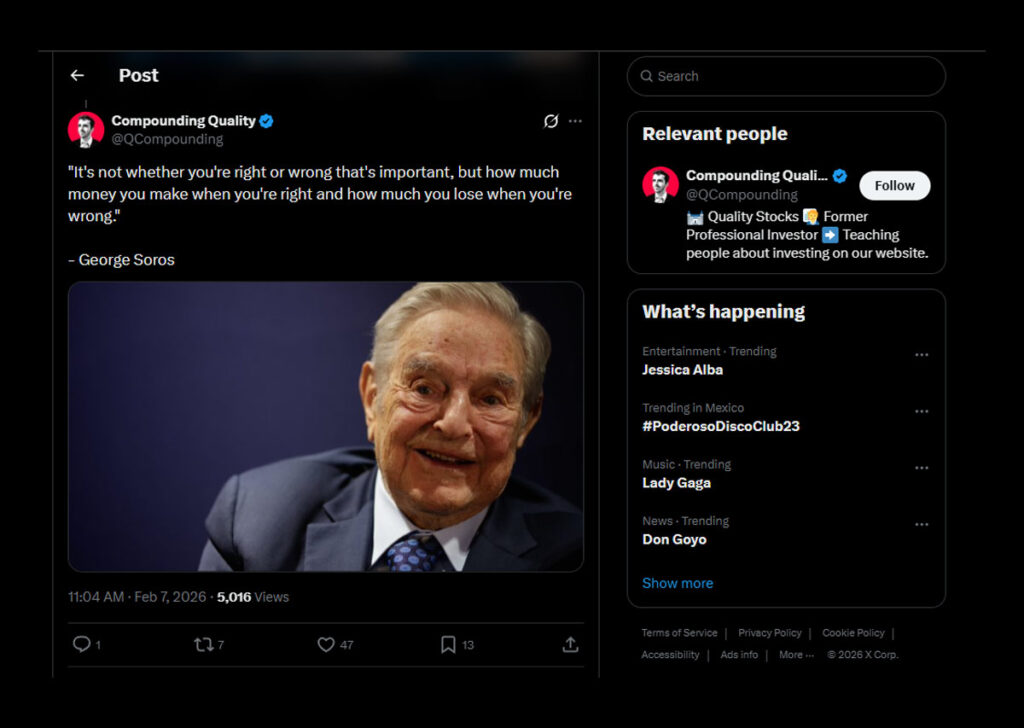
Task: Bookmark the post with the bookmark icon
Action: tap(448, 645)
